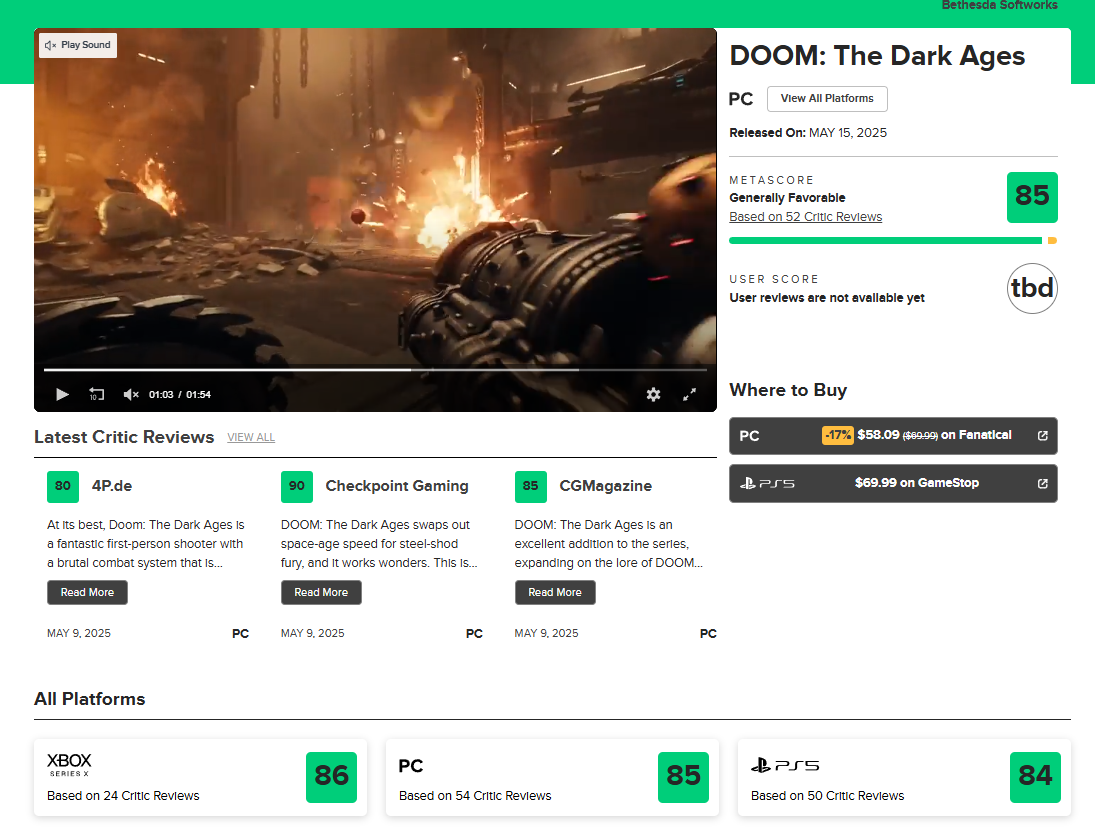Click the green 85 Metascore box
This screenshot has height=832, width=1095.
pyautogui.click(x=1032, y=197)
